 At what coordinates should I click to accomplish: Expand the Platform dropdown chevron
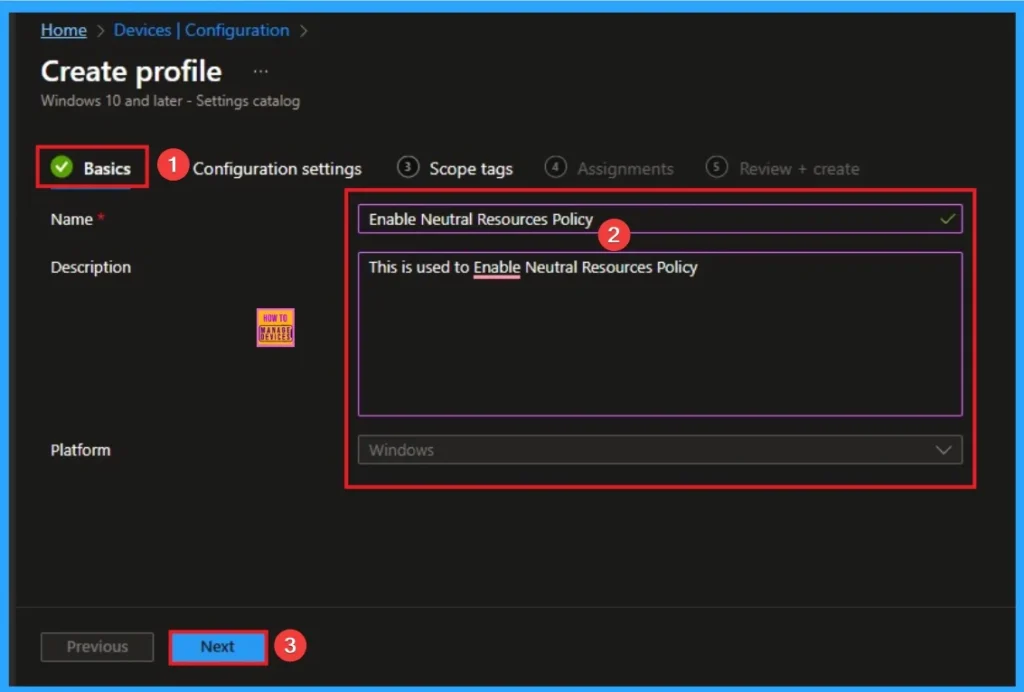click(x=943, y=450)
